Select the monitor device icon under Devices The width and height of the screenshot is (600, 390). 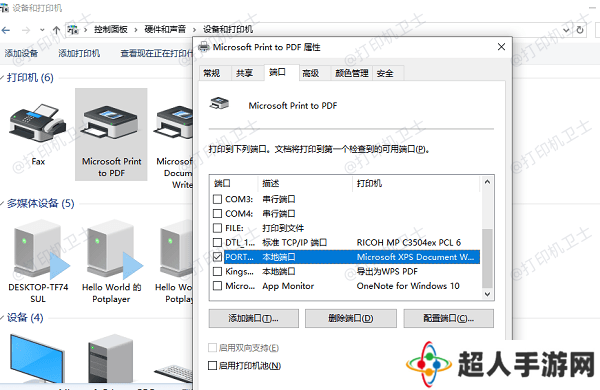[37, 359]
